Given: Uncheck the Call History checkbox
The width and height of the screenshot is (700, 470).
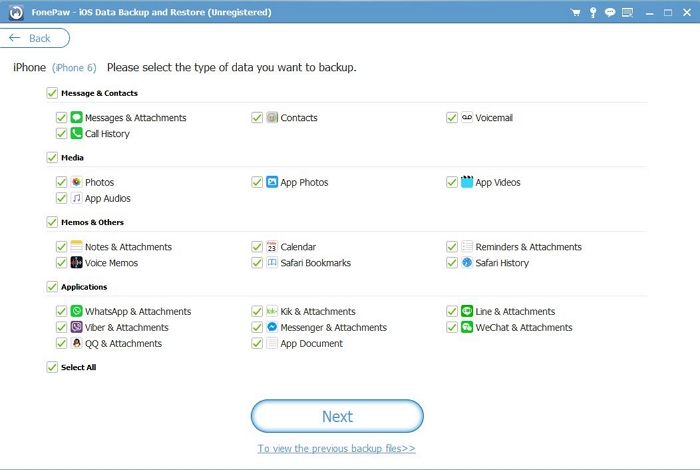Looking at the screenshot, I should (61, 133).
